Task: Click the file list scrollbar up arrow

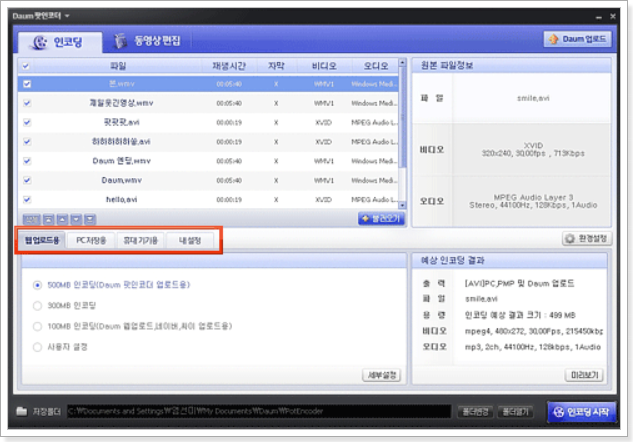Action: pos(402,63)
